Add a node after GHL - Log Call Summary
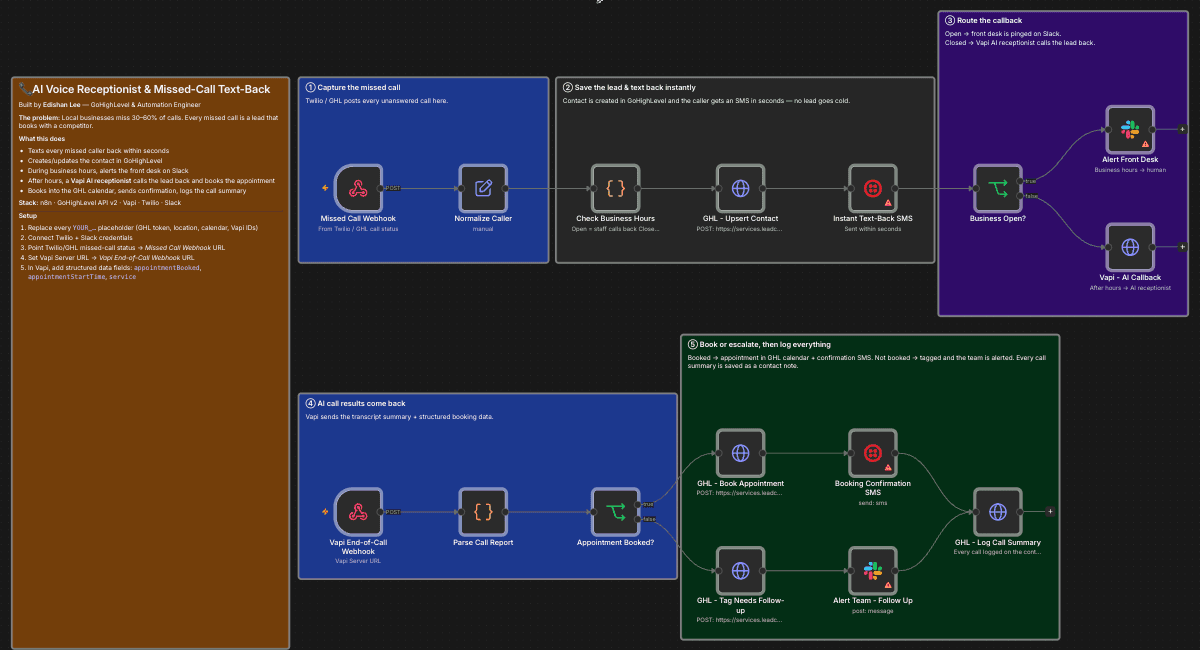Viewport: 1200px width, 650px height. pos(1050,512)
